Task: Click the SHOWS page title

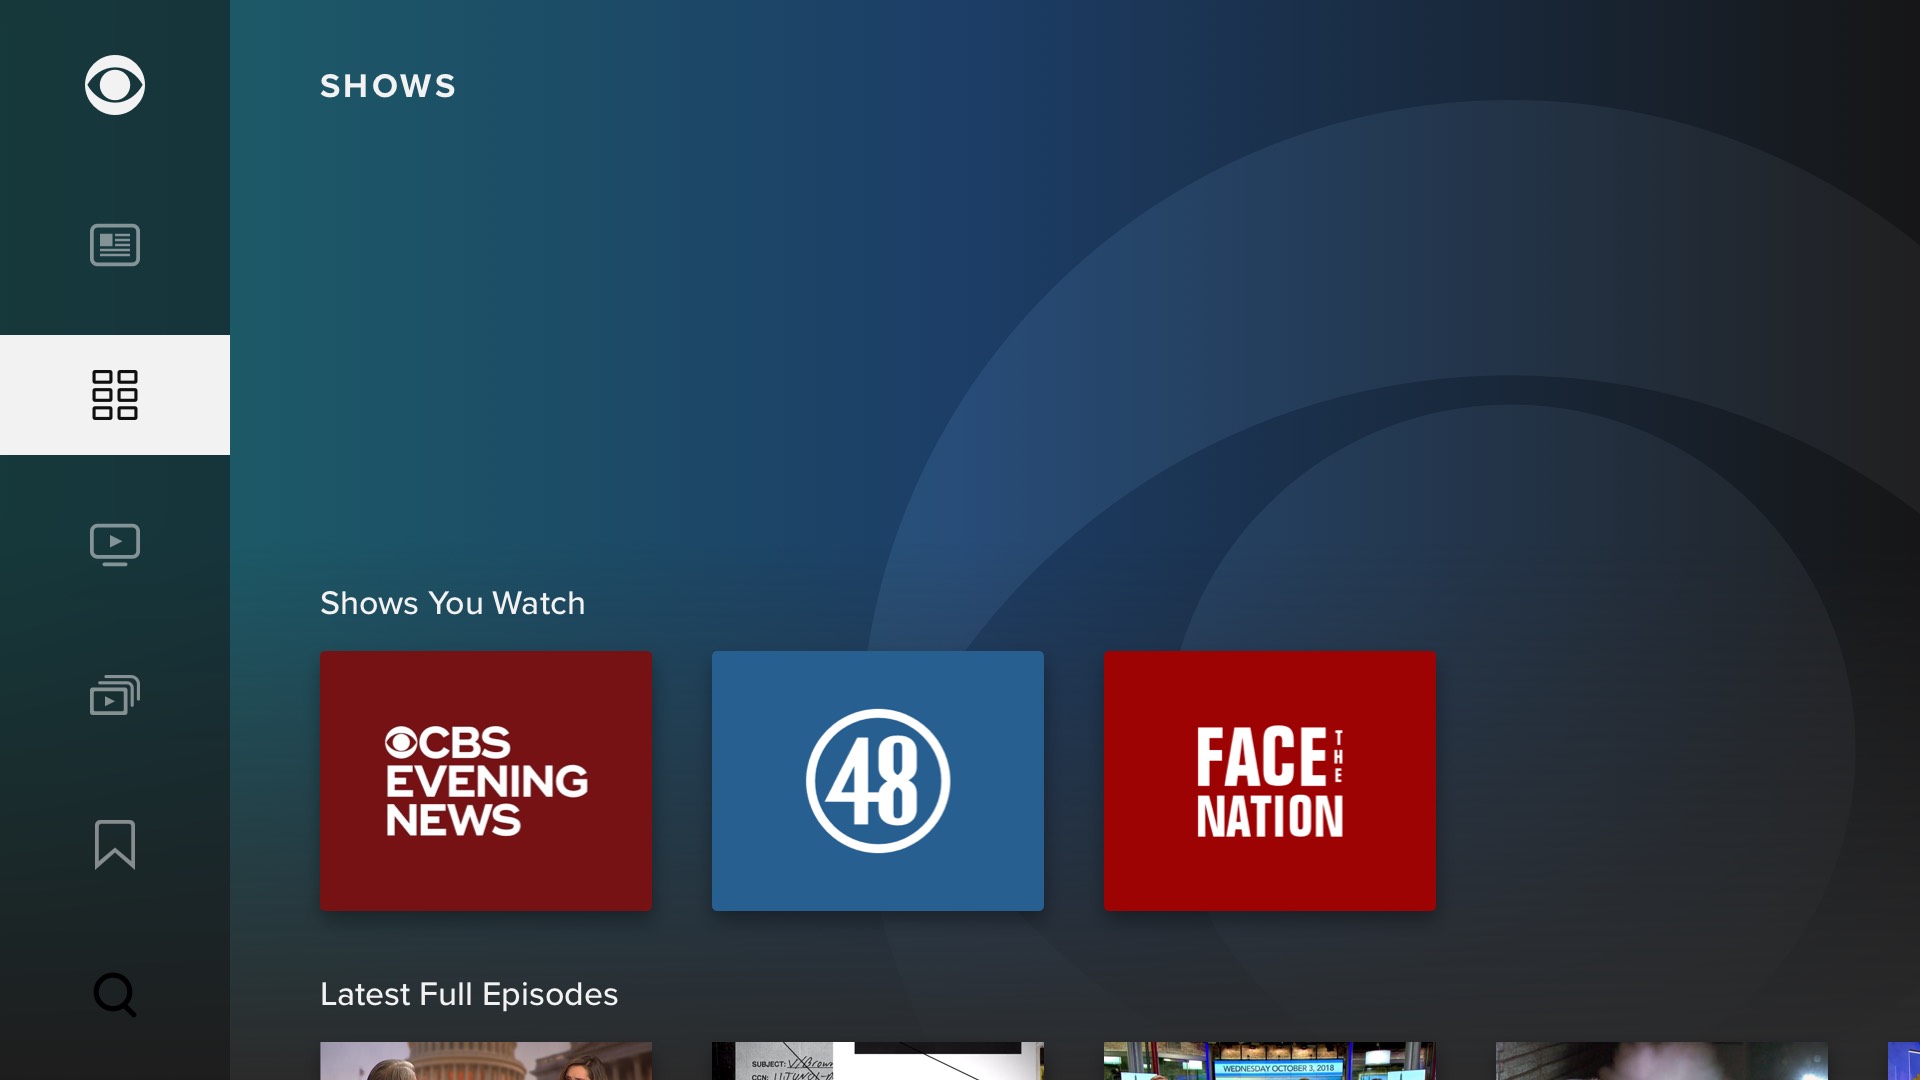Action: point(388,86)
